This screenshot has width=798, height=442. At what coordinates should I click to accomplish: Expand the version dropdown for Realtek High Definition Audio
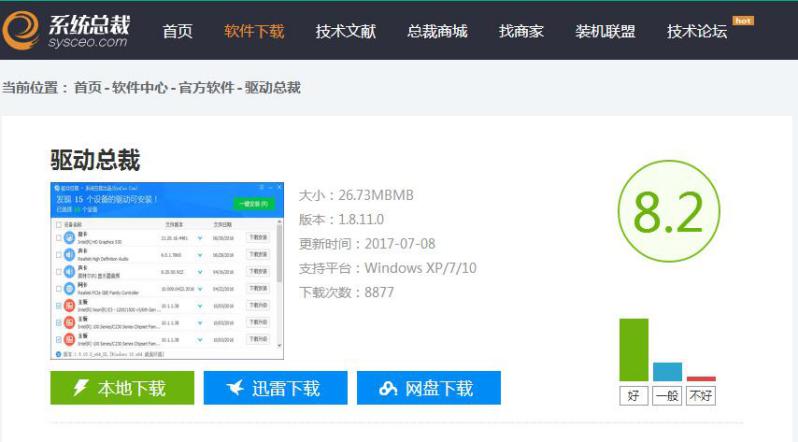pyautogui.click(x=200, y=255)
